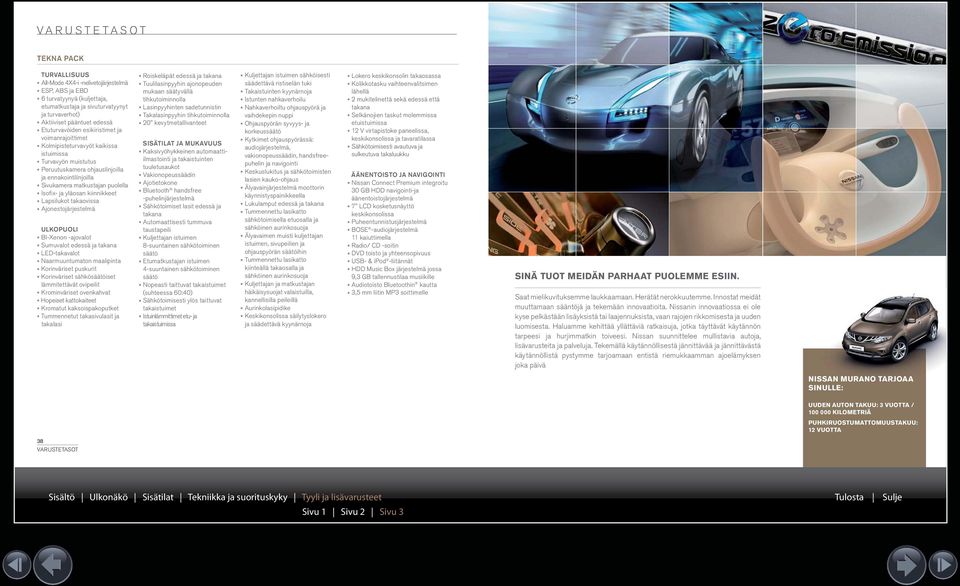960x586 pixels.
Task: Click the TEKNA PACK heading
Action: coord(60,59)
